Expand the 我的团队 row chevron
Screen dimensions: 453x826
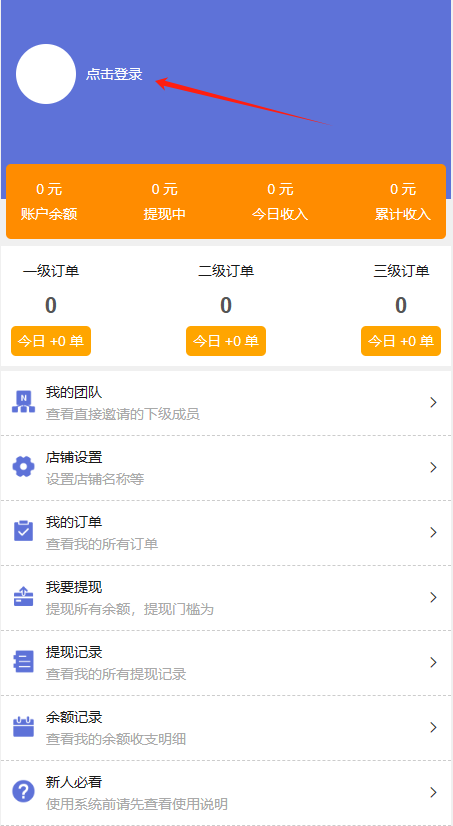coord(434,402)
